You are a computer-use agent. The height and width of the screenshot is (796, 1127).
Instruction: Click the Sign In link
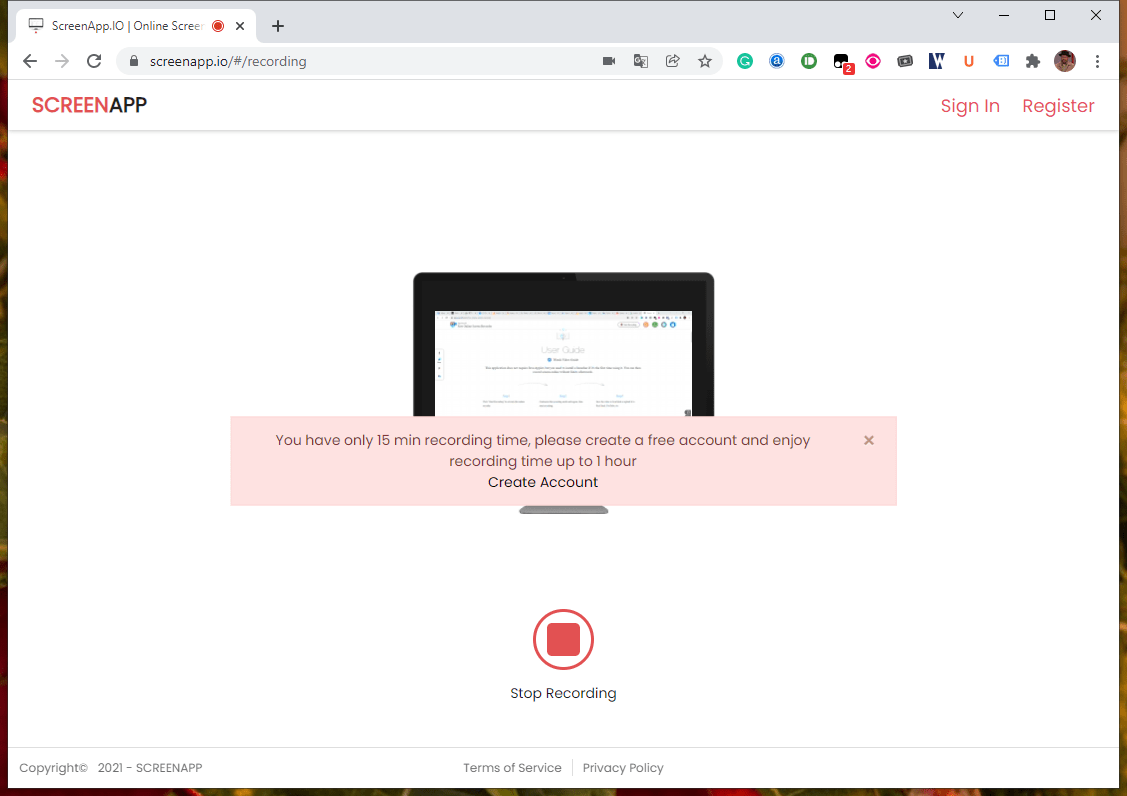(969, 105)
